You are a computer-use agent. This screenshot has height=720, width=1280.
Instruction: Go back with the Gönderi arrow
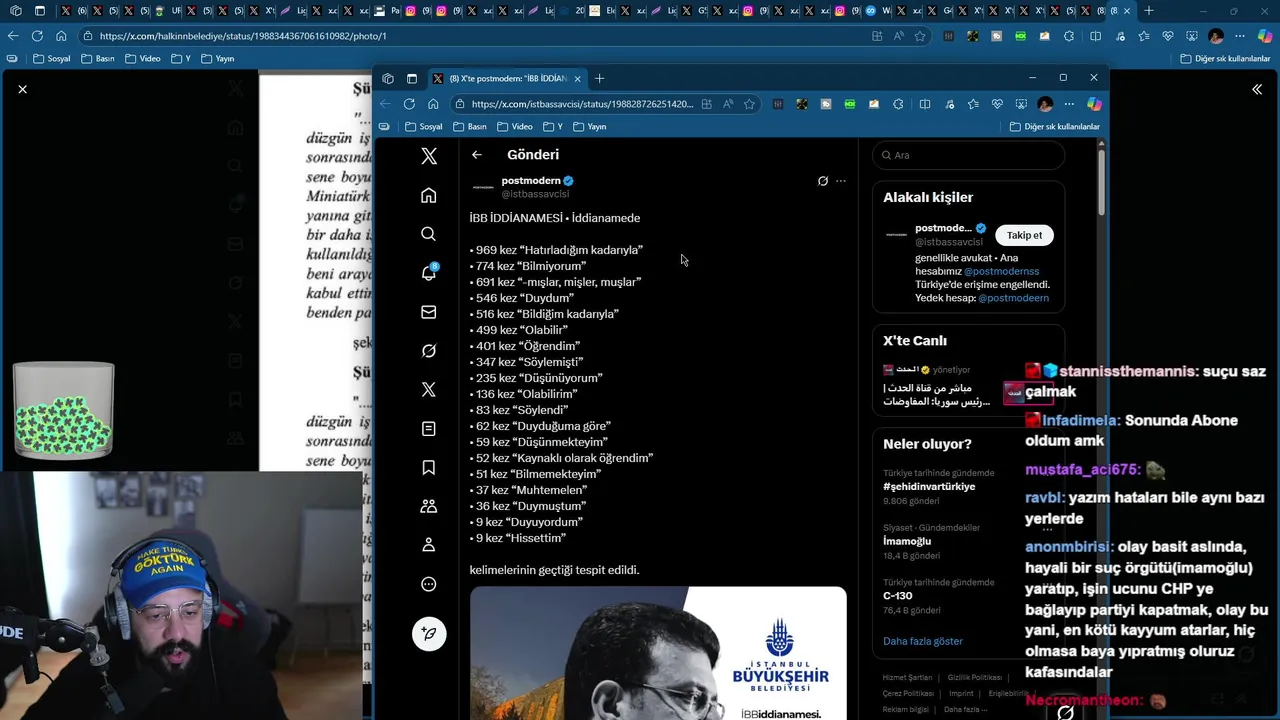pyautogui.click(x=477, y=155)
